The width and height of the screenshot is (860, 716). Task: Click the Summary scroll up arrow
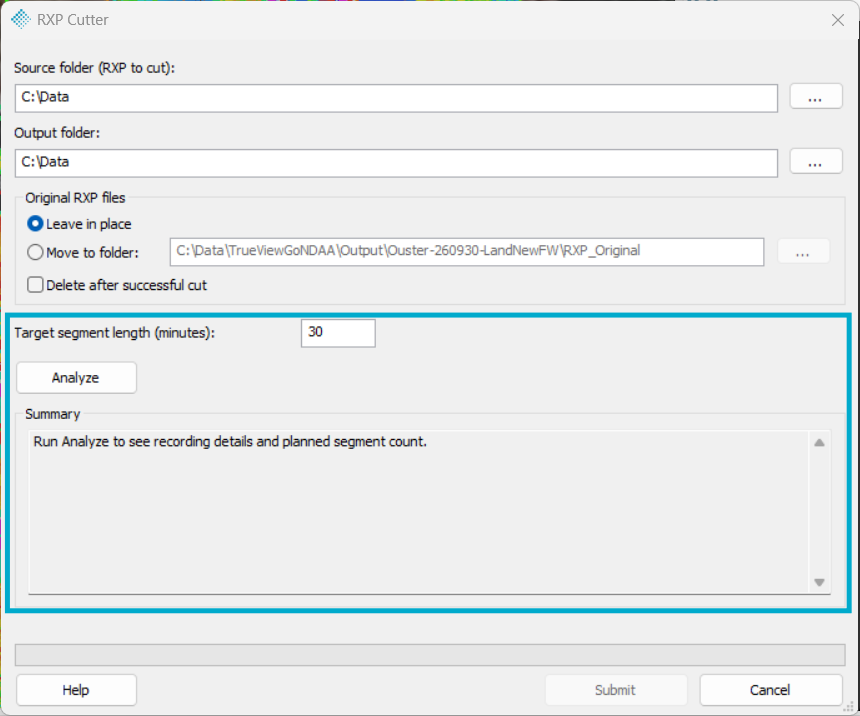[819, 443]
